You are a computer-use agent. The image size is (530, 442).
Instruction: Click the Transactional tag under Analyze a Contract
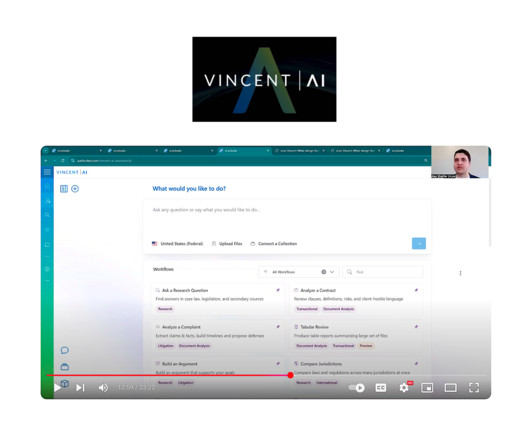pos(307,309)
